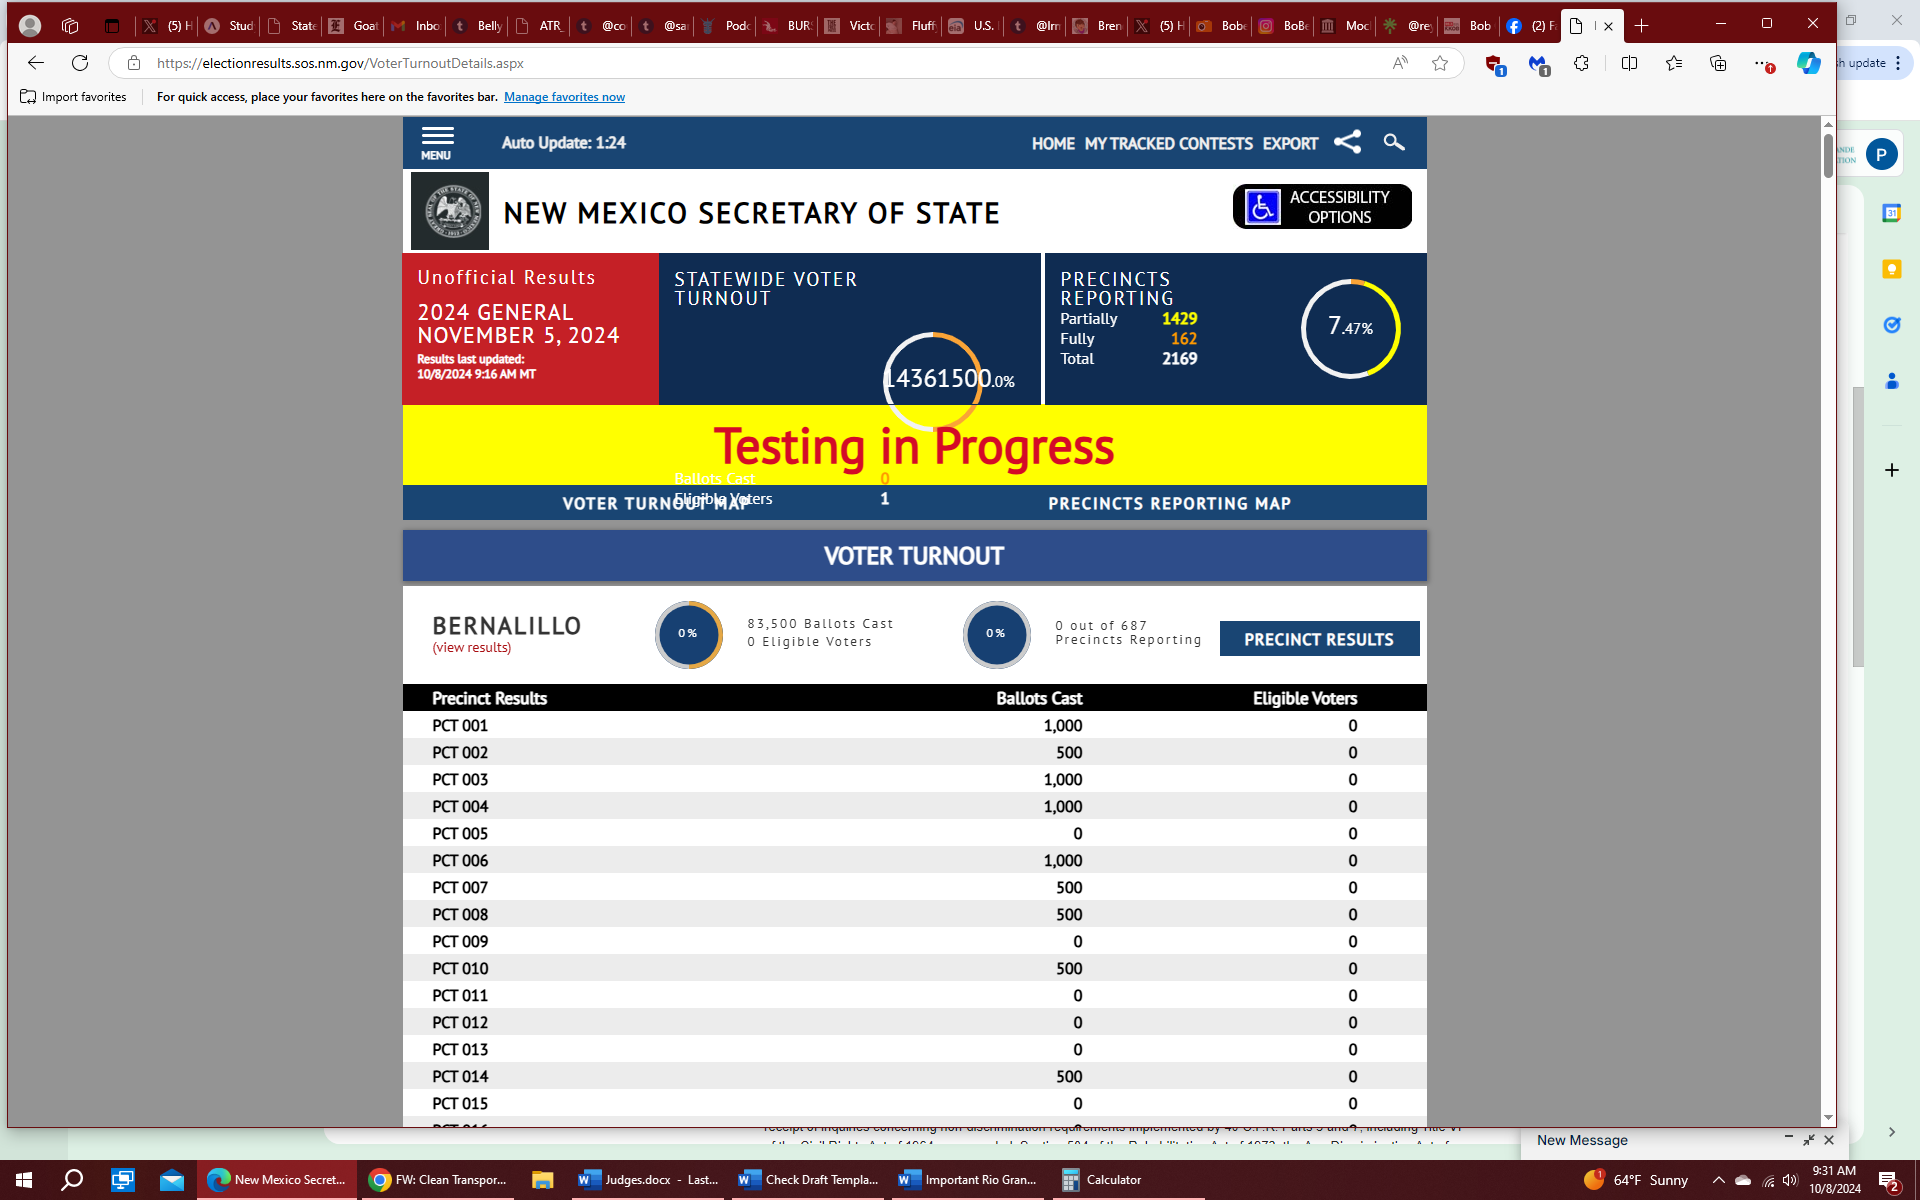The height and width of the screenshot is (1200, 1920).
Task: Open ACCESSIBILITY OPTIONS button
Action: tap(1321, 207)
